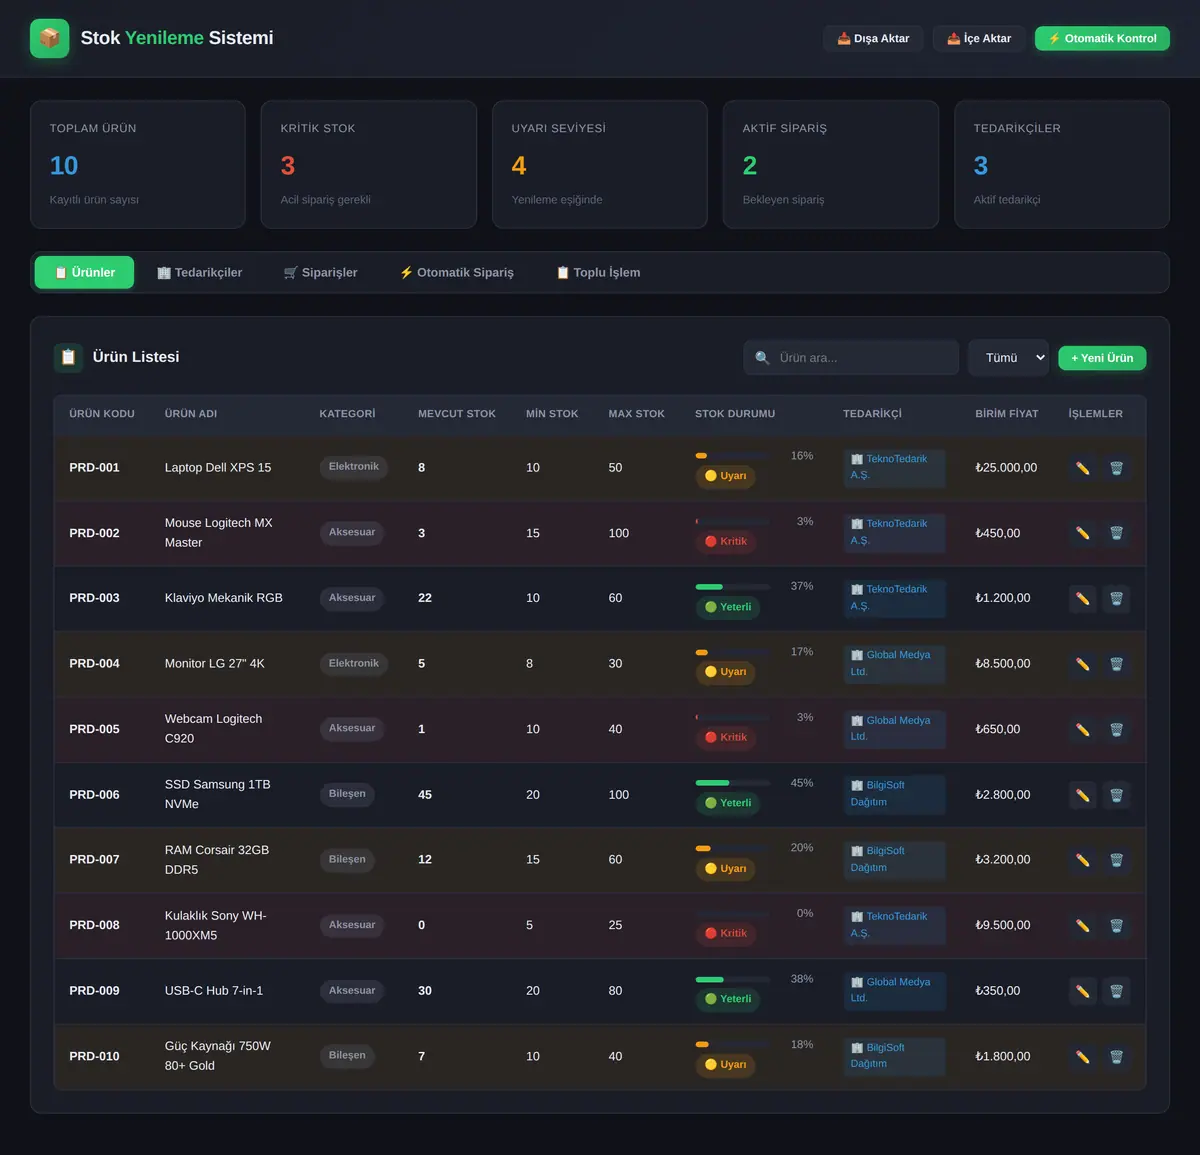Click the Dışa Aktar export button

[873, 38]
